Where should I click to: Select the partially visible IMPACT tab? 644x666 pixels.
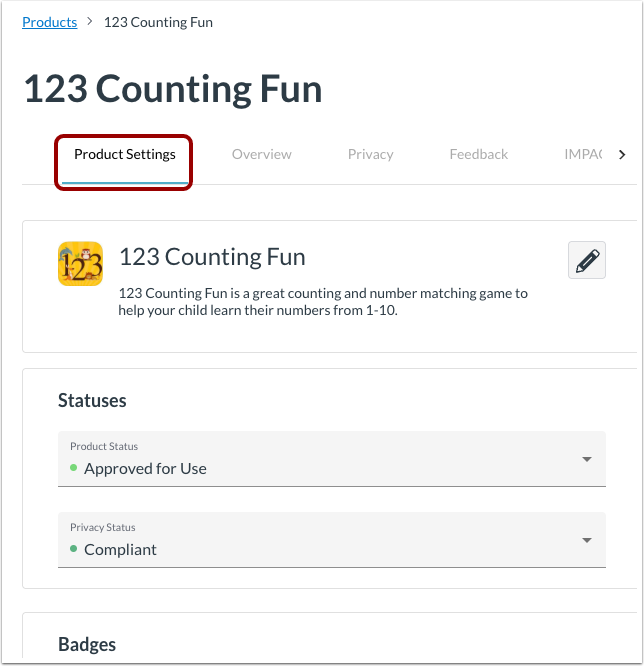pos(583,154)
